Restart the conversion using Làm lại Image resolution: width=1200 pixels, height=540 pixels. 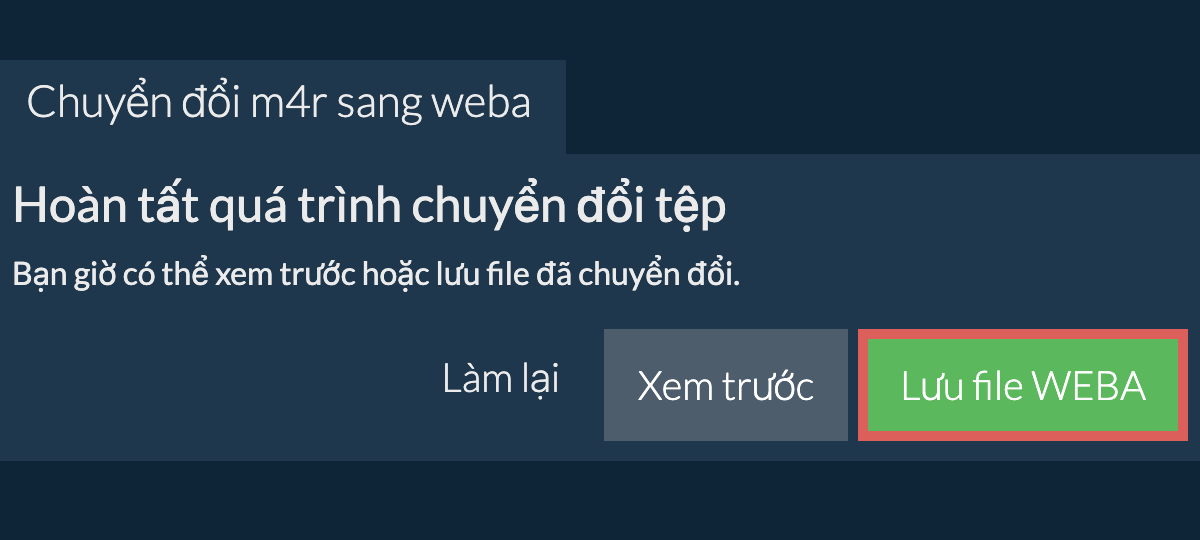coord(500,381)
